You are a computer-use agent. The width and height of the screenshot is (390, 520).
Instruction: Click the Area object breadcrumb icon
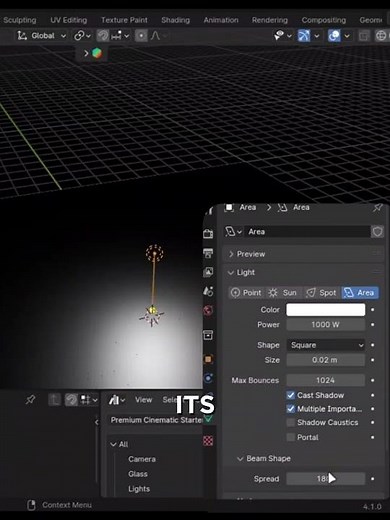(229, 207)
